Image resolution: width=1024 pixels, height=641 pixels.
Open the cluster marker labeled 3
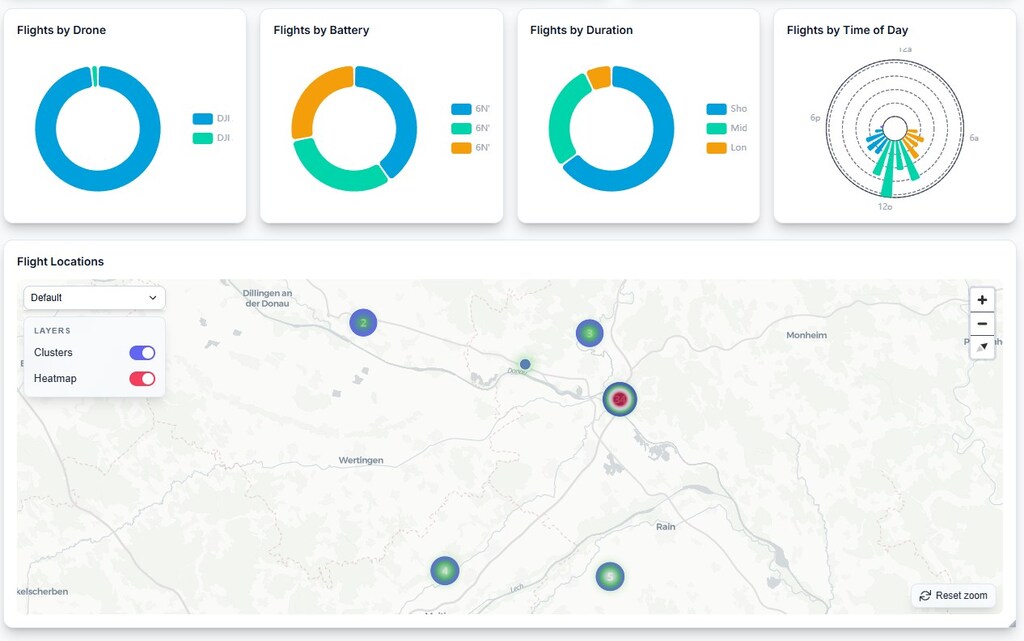click(x=590, y=333)
